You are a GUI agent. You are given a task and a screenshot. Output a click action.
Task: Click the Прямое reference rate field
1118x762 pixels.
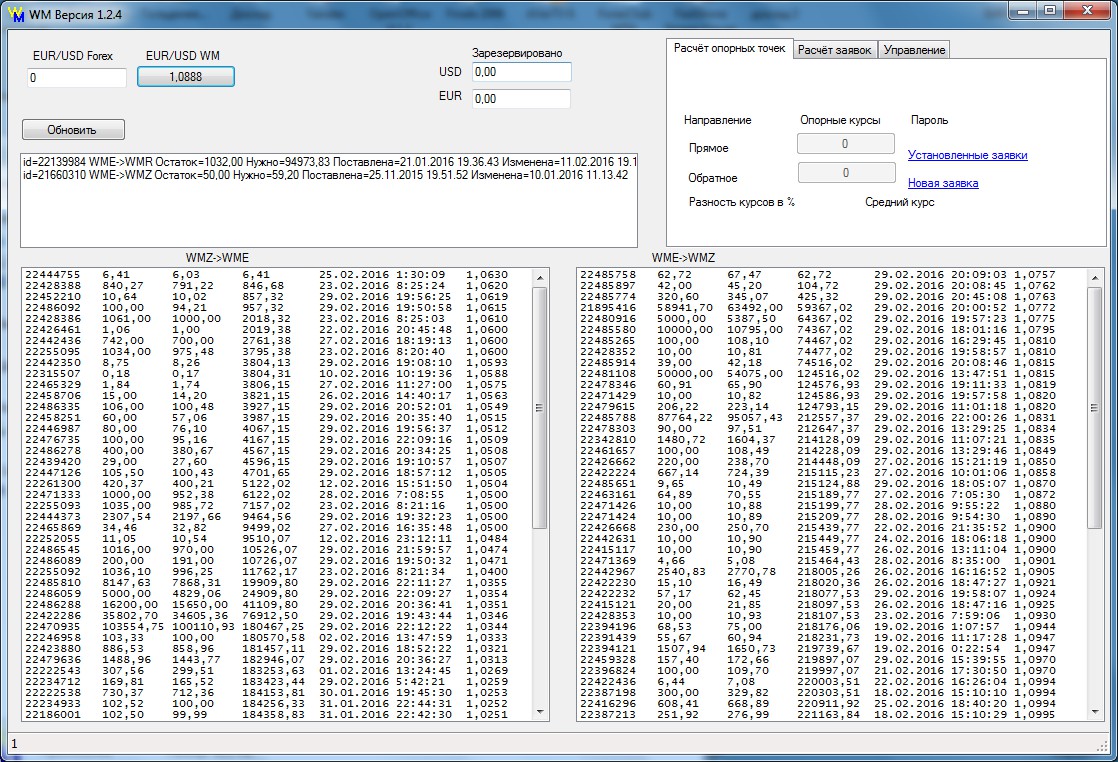[846, 144]
